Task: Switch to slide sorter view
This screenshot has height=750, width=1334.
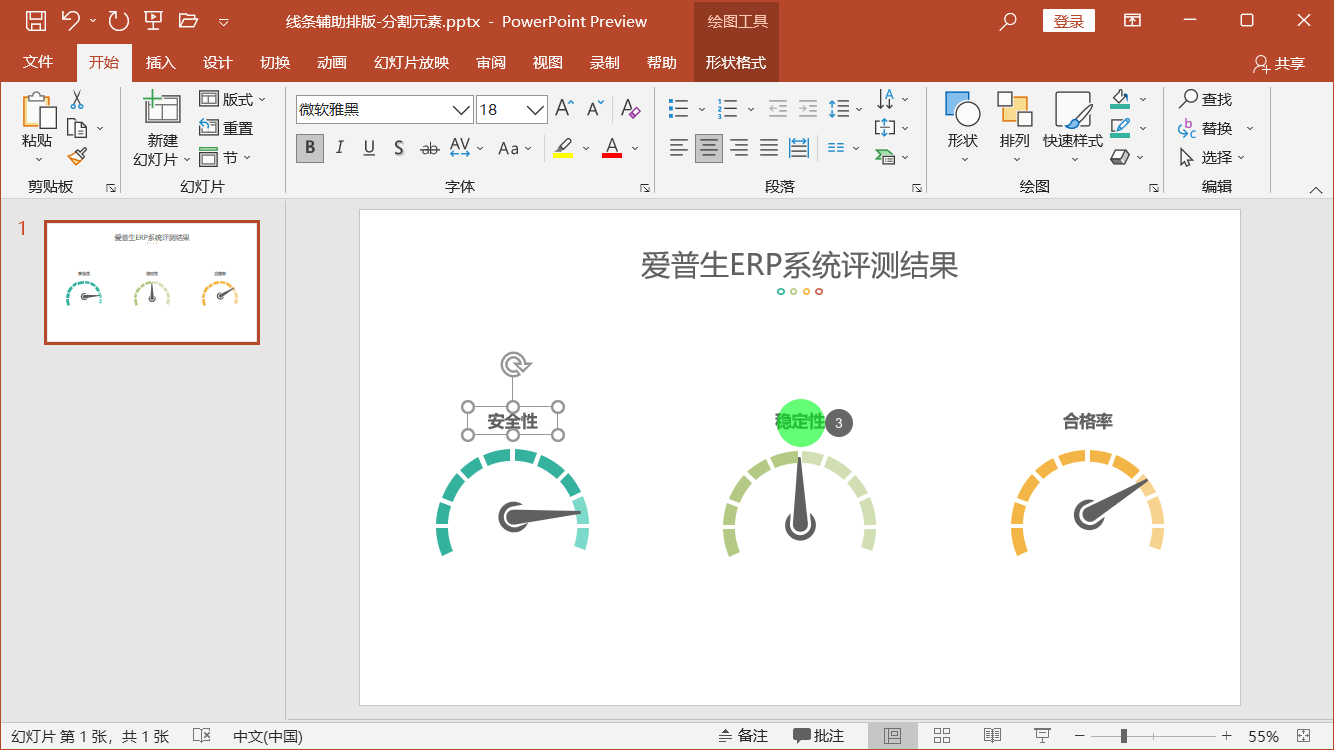Action: pos(942,736)
